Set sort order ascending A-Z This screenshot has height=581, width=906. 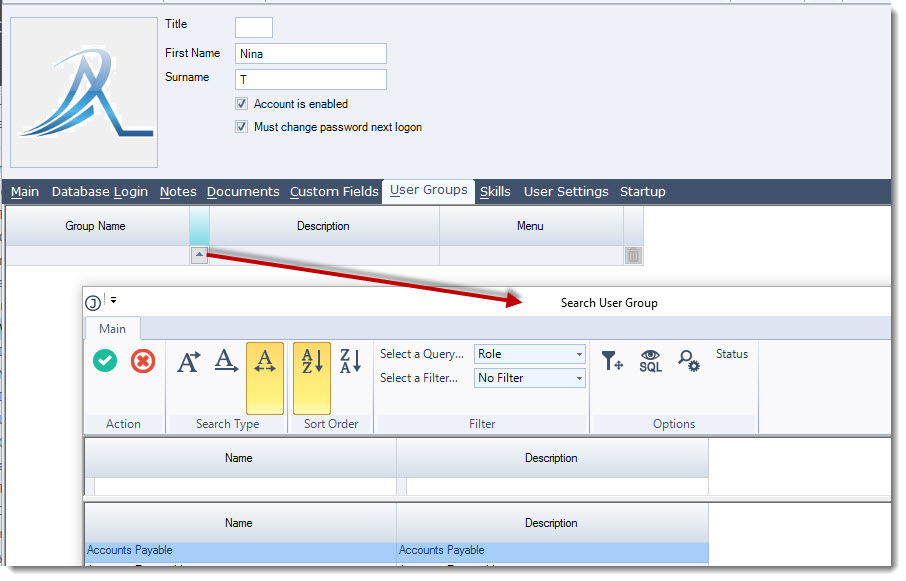pyautogui.click(x=312, y=378)
